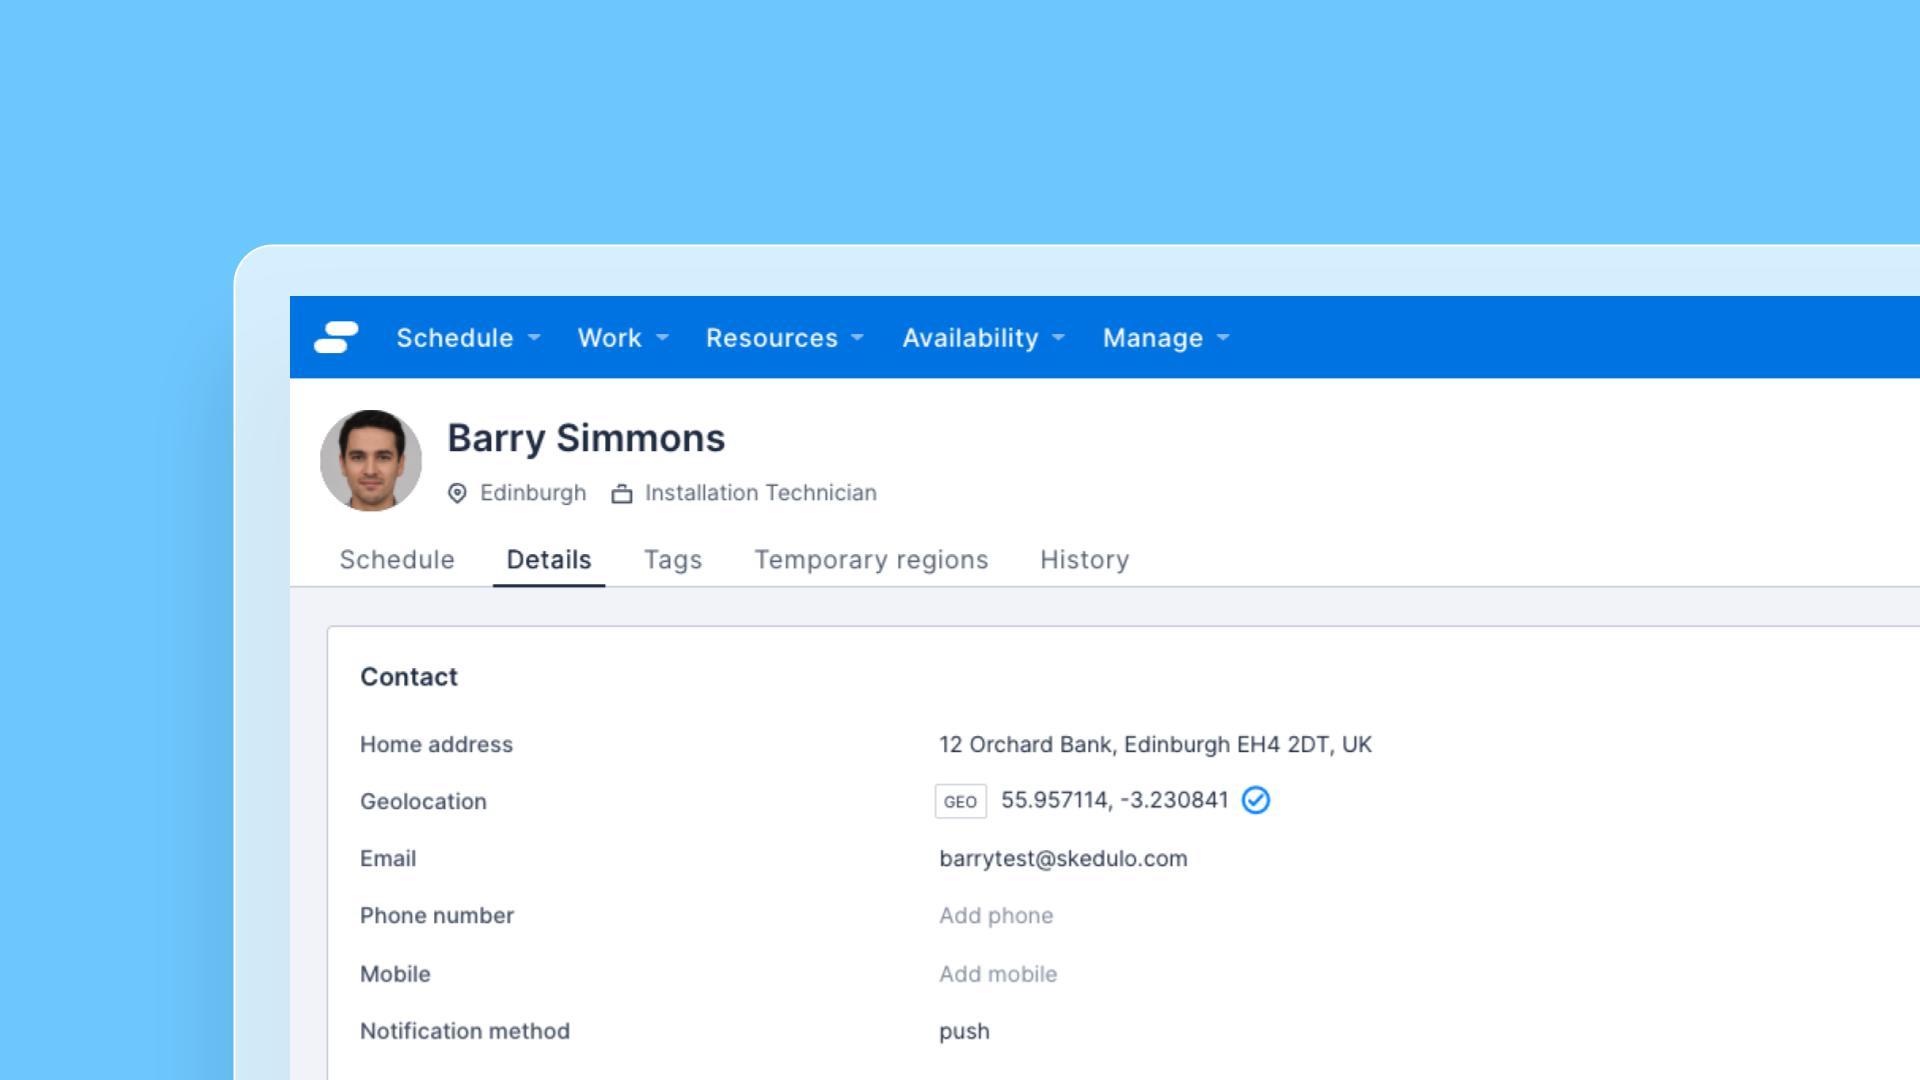This screenshot has height=1080, width=1920.
Task: Click the Skedulo logo icon
Action: point(336,337)
